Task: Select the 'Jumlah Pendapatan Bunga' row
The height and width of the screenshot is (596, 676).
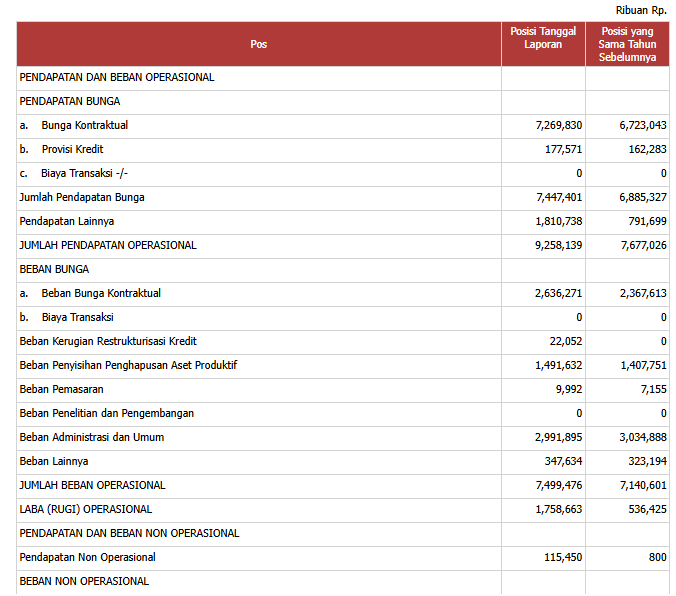Action: pyautogui.click(x=82, y=197)
